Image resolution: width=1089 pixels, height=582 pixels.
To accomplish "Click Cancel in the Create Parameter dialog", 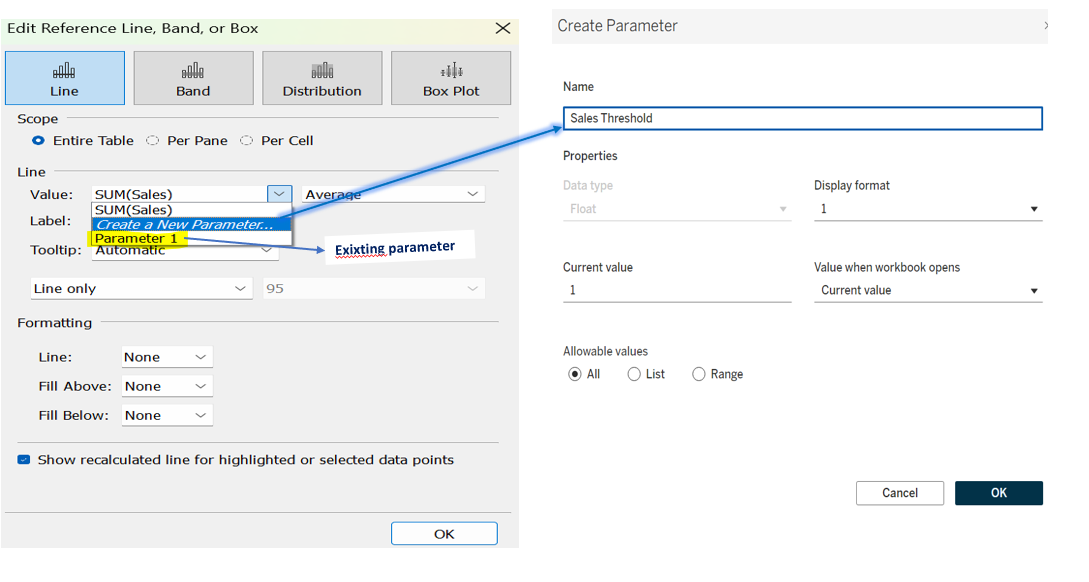I will coord(898,493).
